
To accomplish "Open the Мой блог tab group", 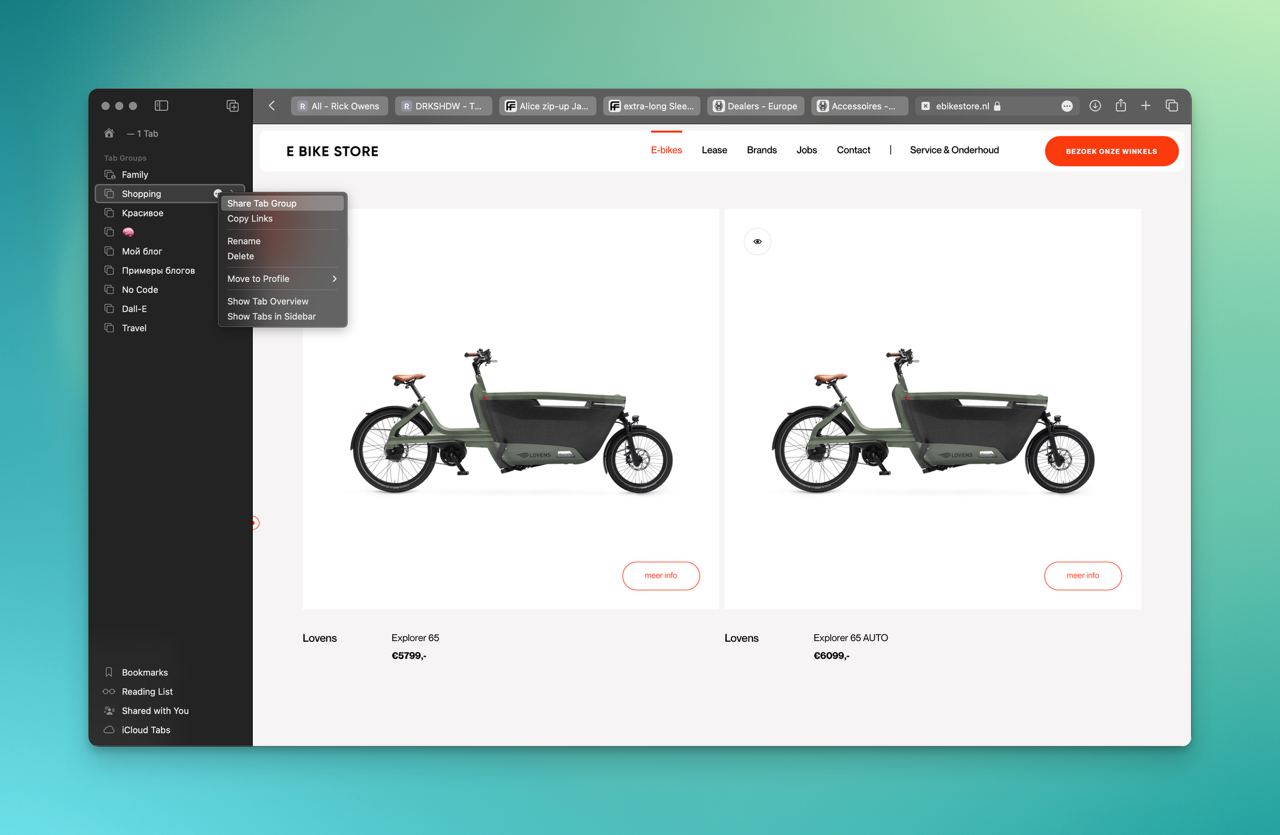I will (x=142, y=252).
